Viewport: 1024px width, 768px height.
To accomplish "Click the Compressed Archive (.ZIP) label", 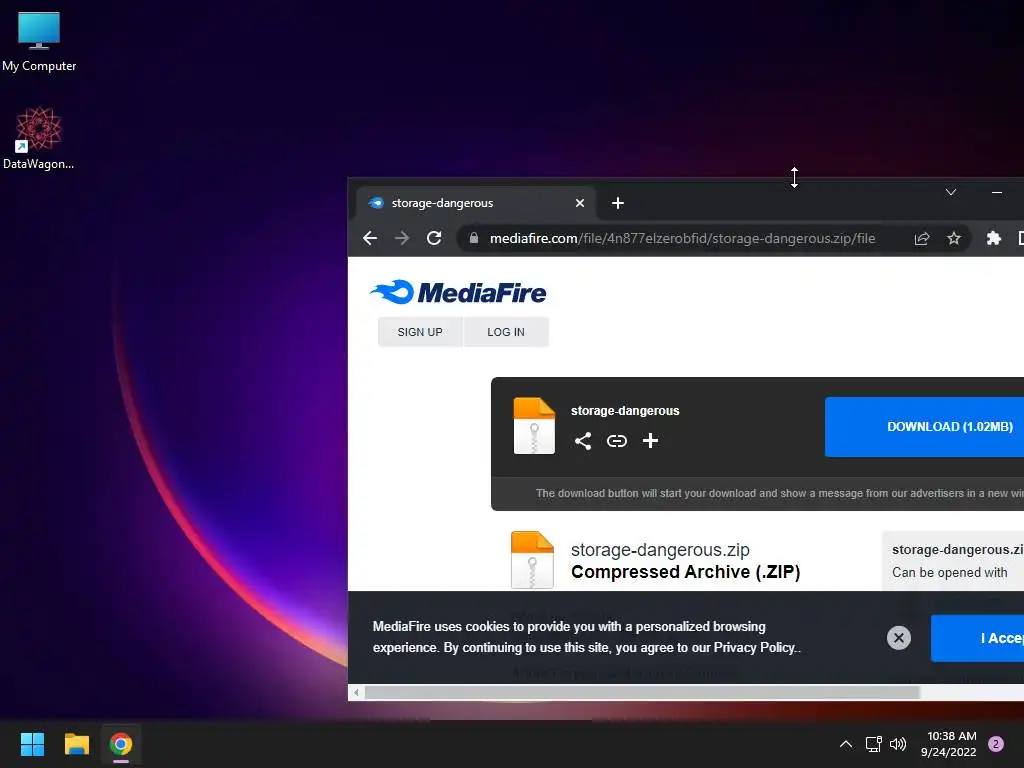I will [x=686, y=572].
